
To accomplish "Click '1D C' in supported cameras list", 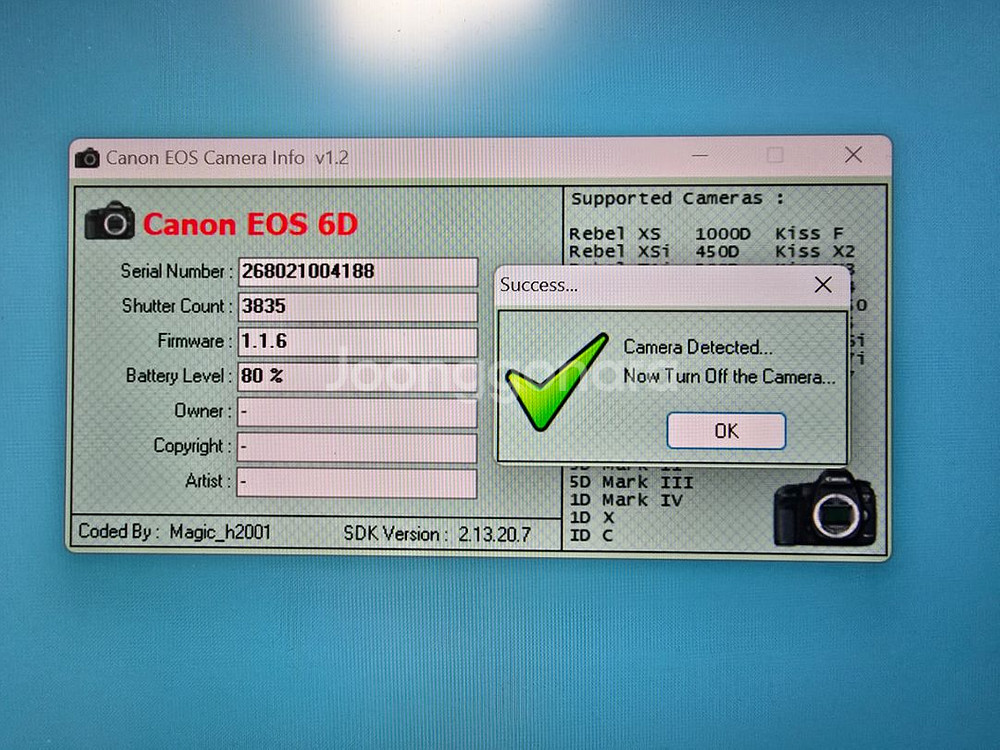I will tap(591, 535).
